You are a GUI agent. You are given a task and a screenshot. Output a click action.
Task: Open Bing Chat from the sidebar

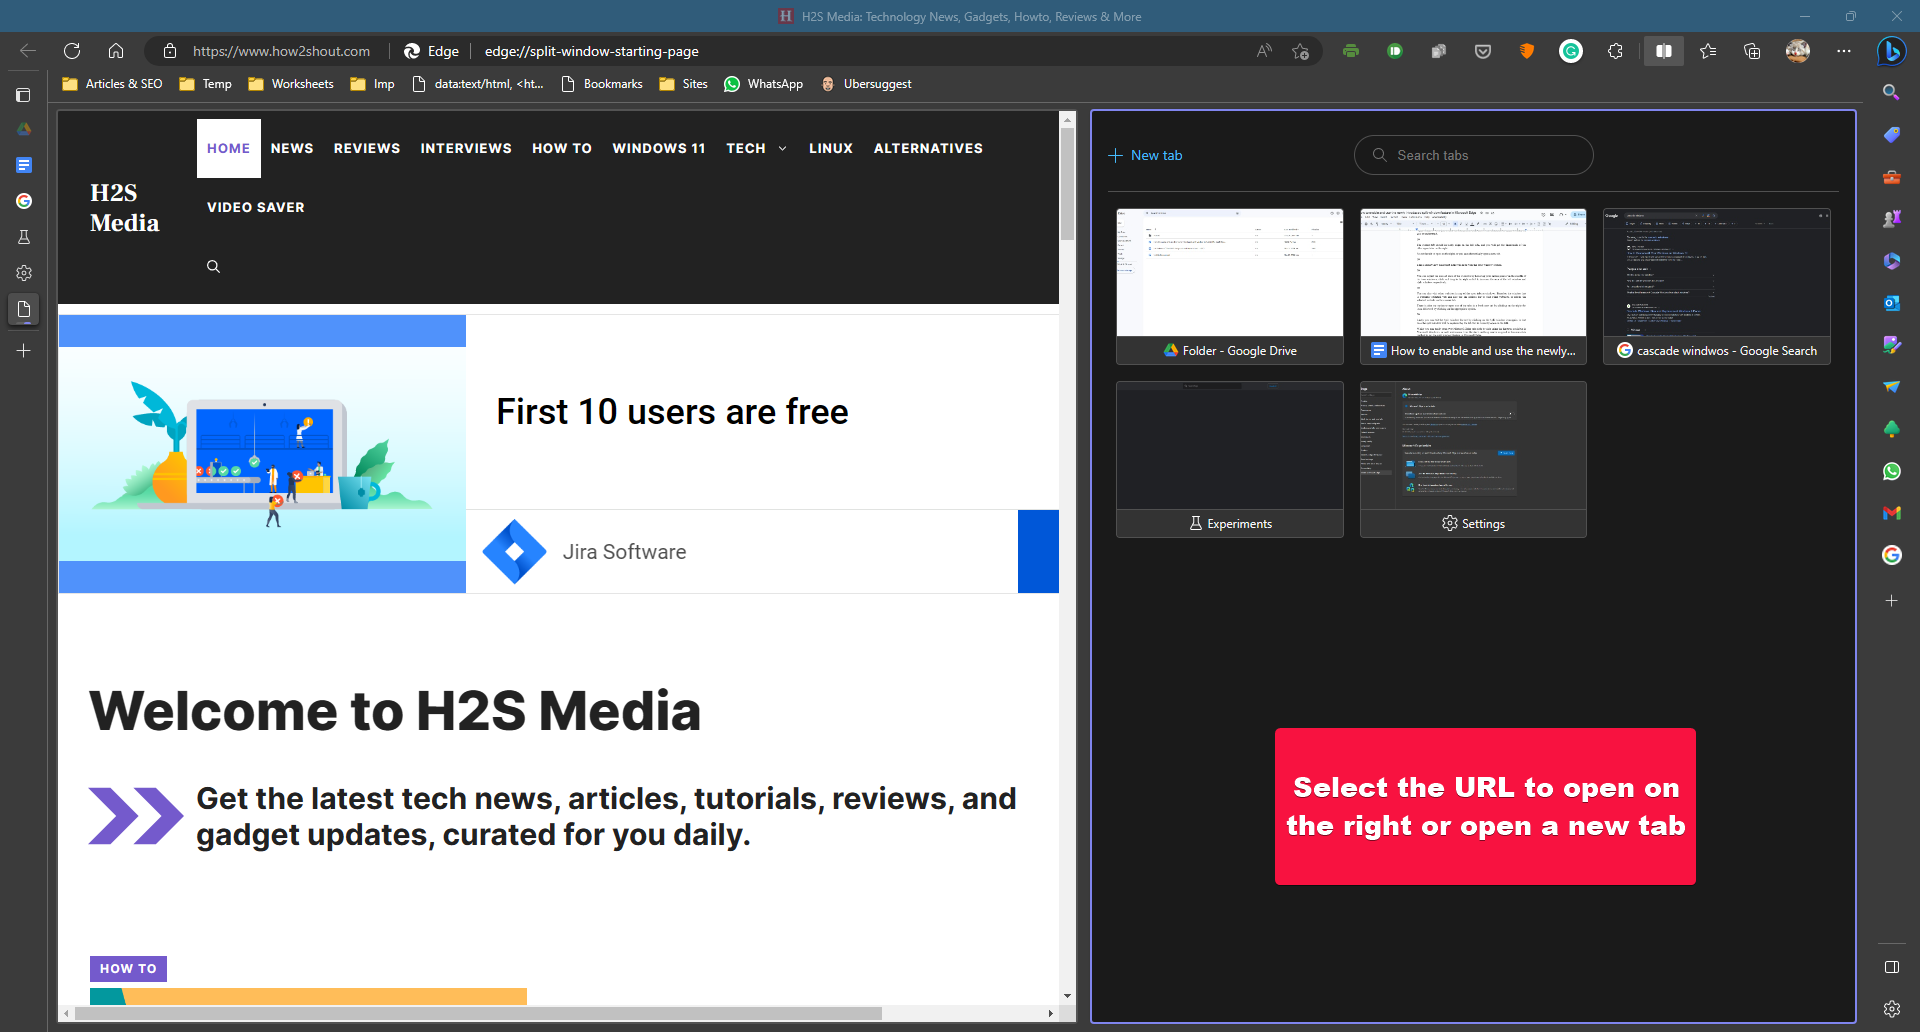point(1891,51)
